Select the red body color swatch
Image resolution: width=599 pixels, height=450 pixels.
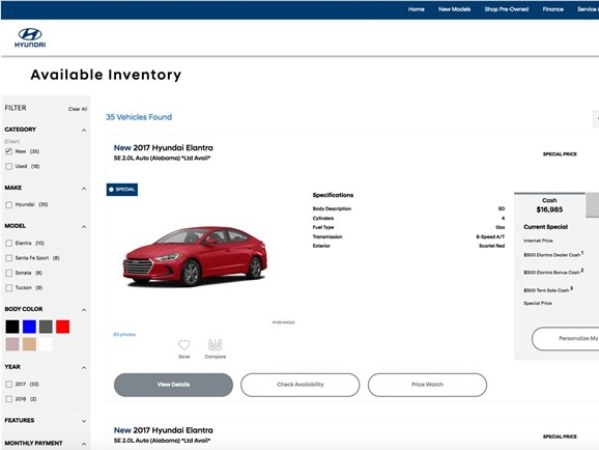pos(63,327)
